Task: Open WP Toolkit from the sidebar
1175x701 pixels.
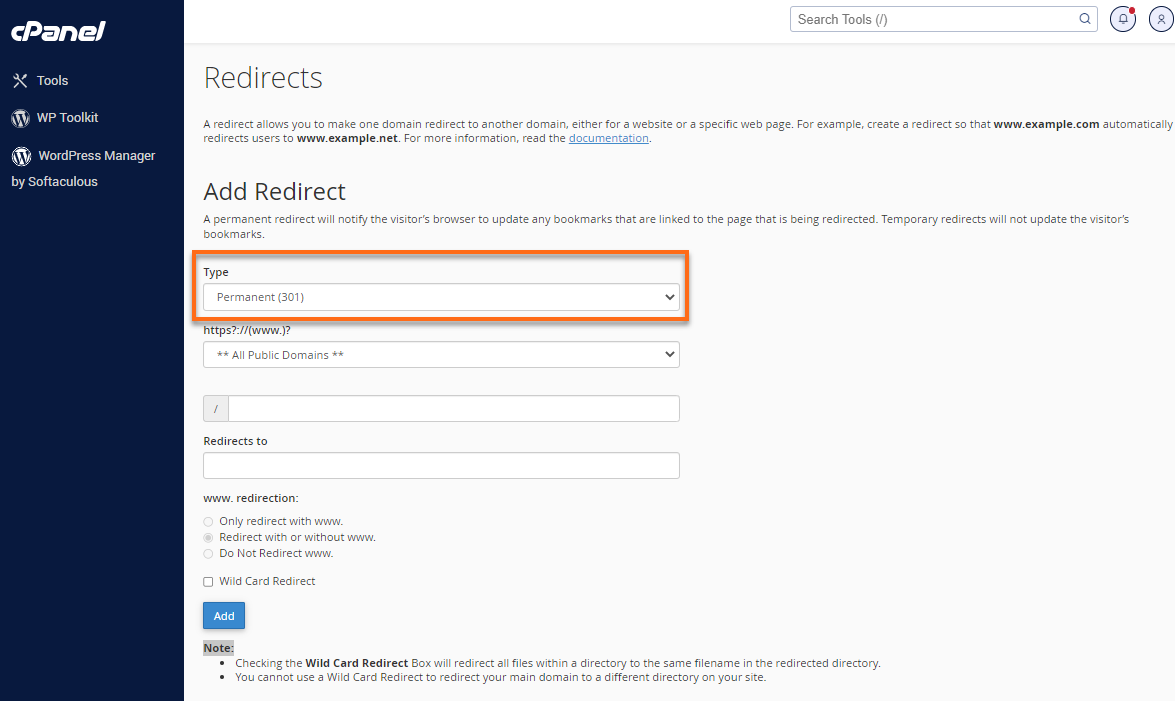Action: pyautogui.click(x=68, y=117)
